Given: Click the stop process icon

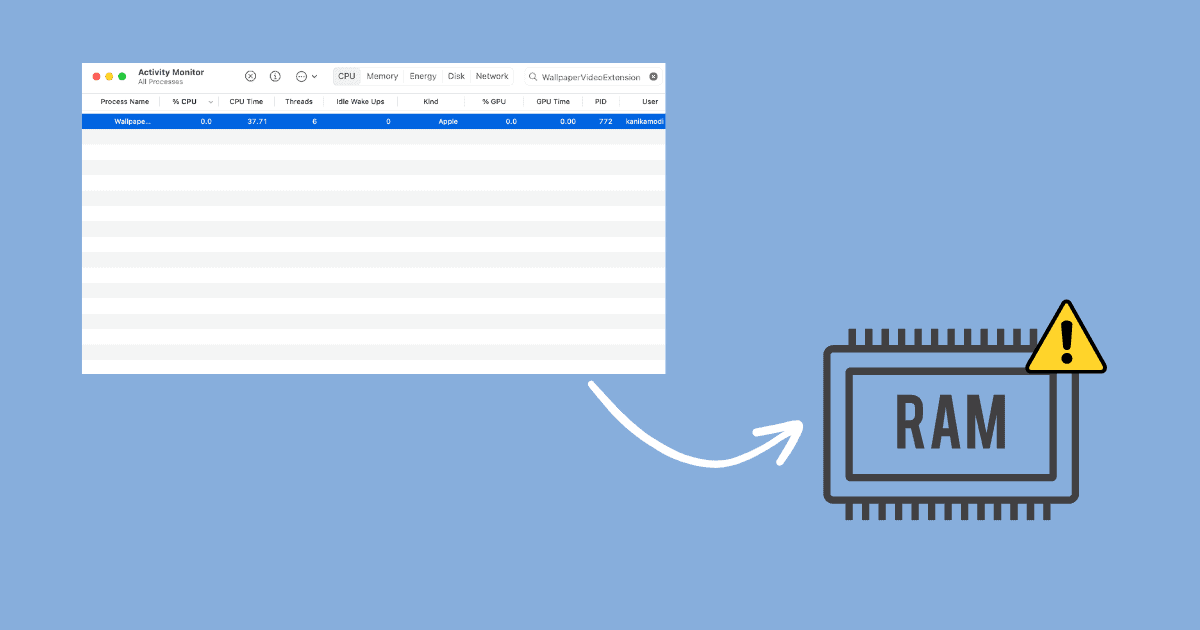Looking at the screenshot, I should tap(250, 76).
